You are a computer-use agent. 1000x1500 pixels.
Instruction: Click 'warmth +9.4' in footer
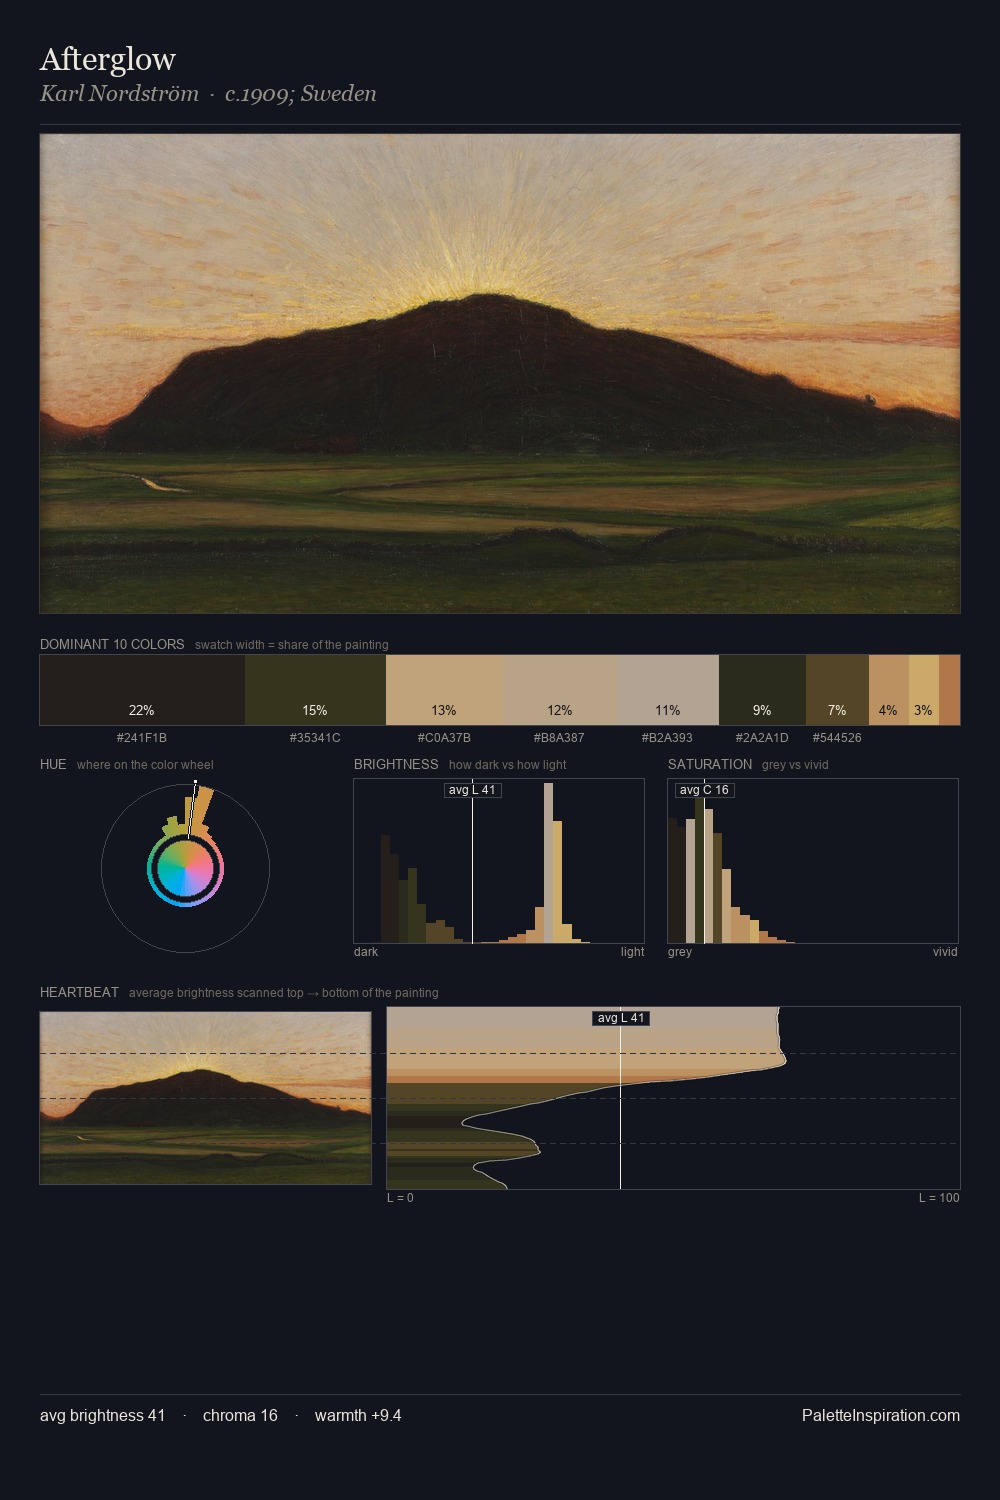point(358,1415)
